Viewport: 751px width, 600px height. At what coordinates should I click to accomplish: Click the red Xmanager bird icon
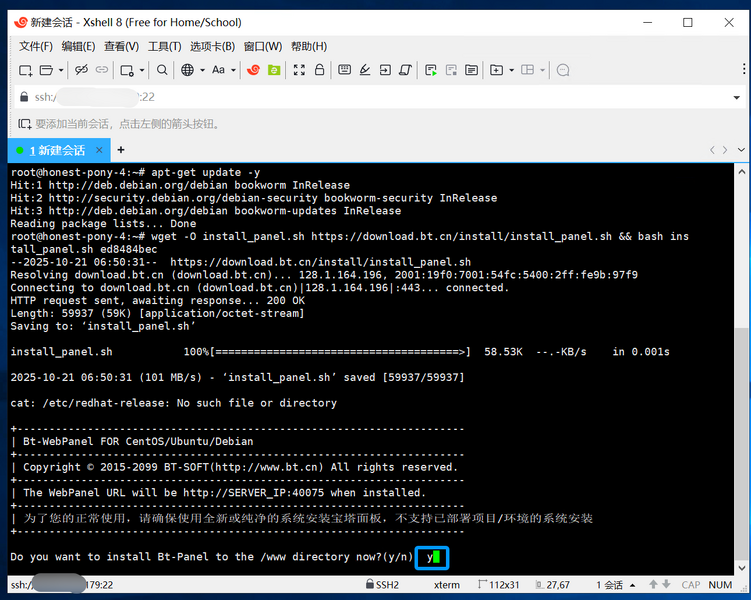[x=254, y=70]
